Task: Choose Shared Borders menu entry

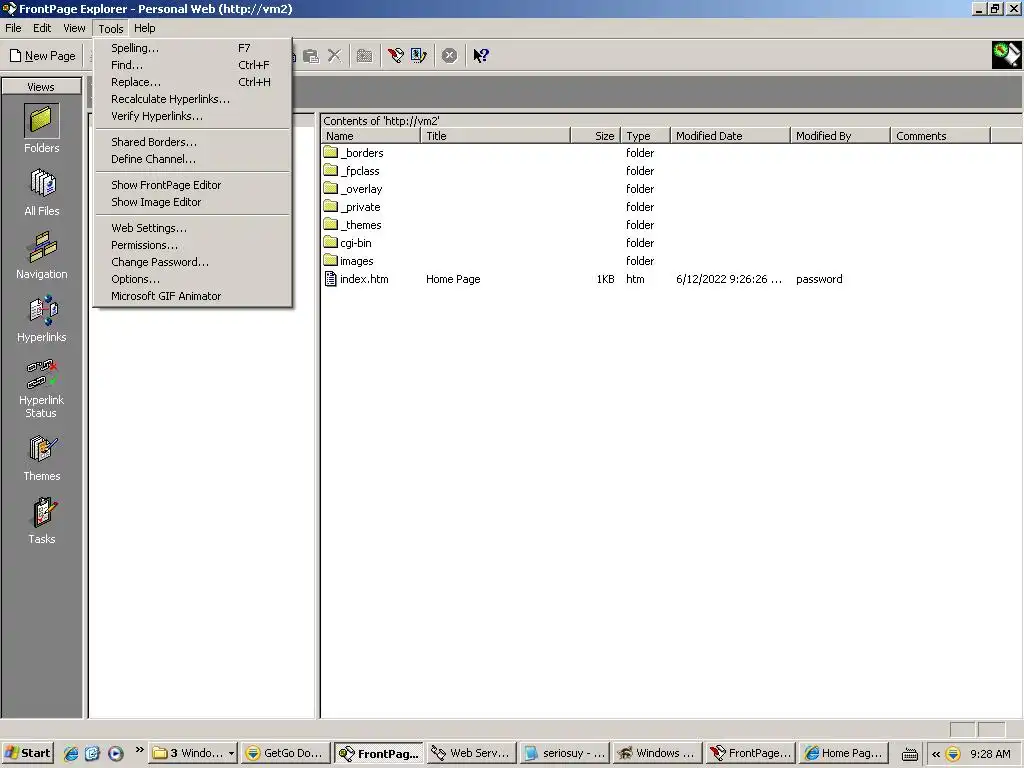Action: [192, 142]
